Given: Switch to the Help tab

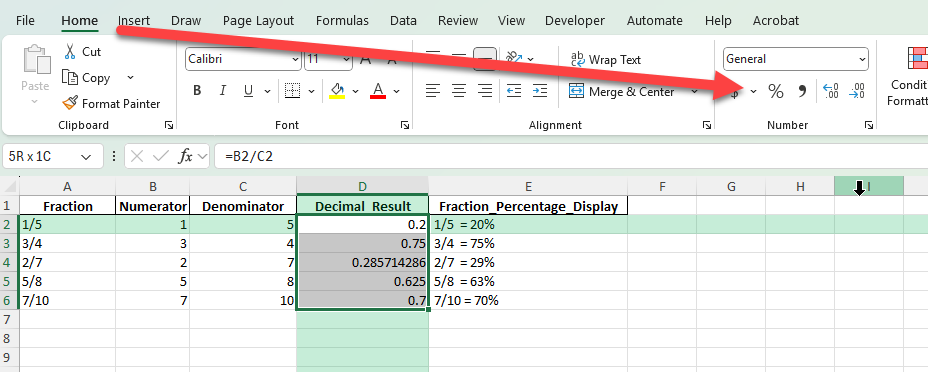Looking at the screenshot, I should click(718, 21).
